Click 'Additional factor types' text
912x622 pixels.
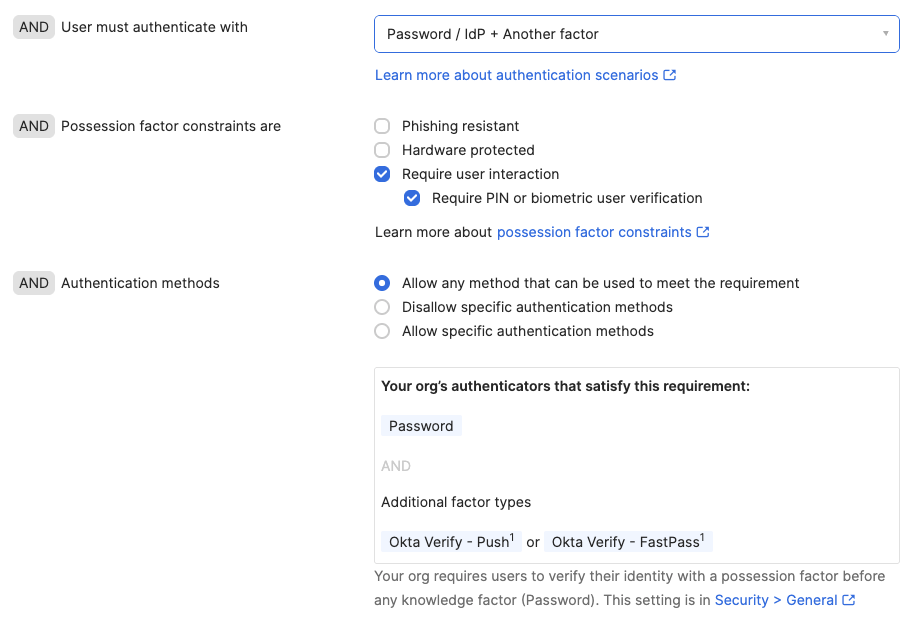point(456,502)
